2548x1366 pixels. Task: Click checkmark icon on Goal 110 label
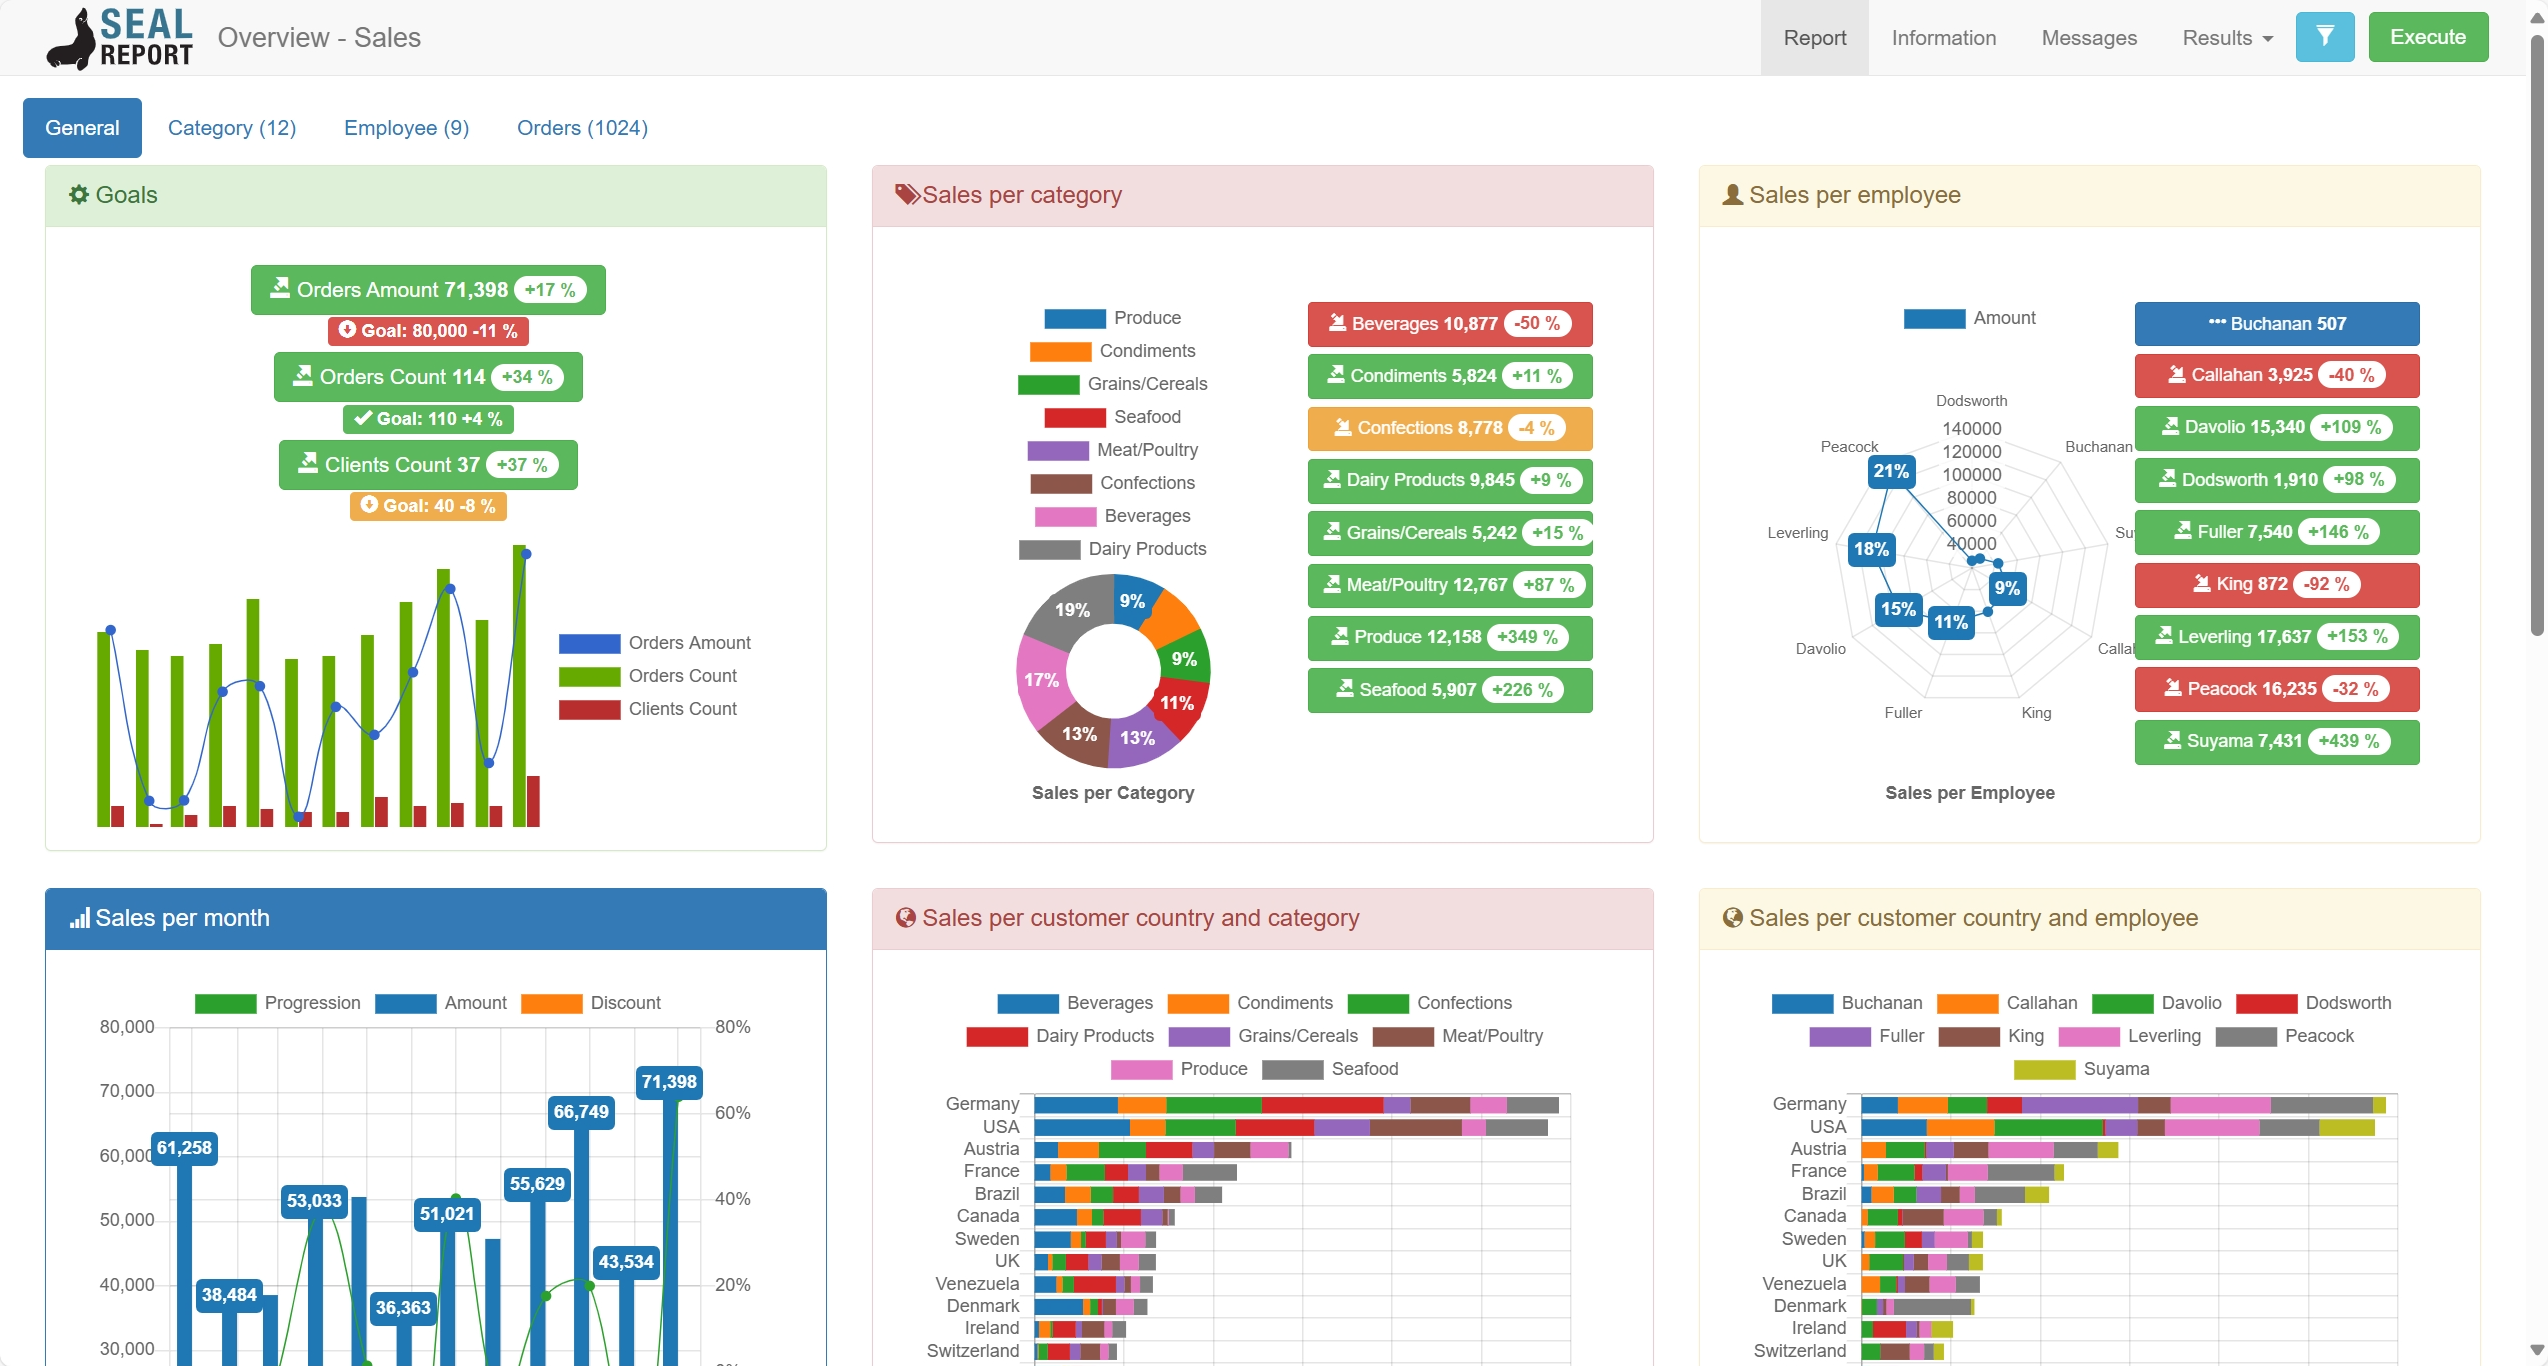(x=363, y=418)
